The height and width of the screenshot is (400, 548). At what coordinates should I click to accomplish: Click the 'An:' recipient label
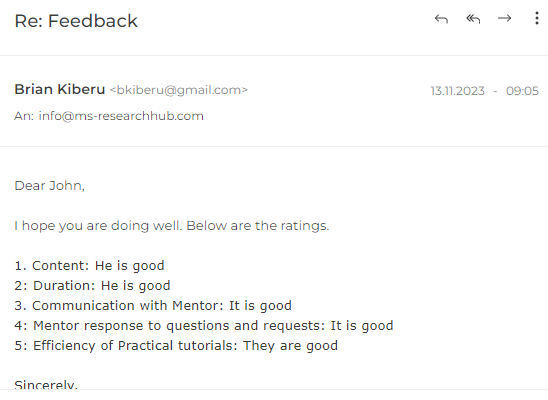point(24,116)
